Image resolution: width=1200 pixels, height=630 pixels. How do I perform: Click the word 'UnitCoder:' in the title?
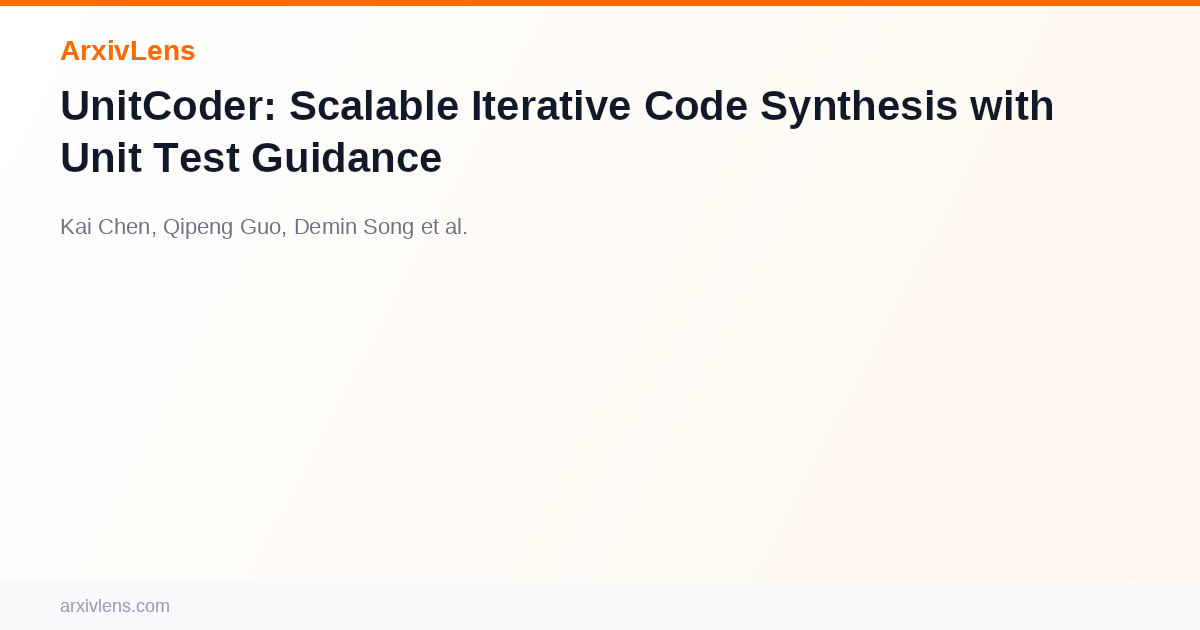click(x=168, y=106)
